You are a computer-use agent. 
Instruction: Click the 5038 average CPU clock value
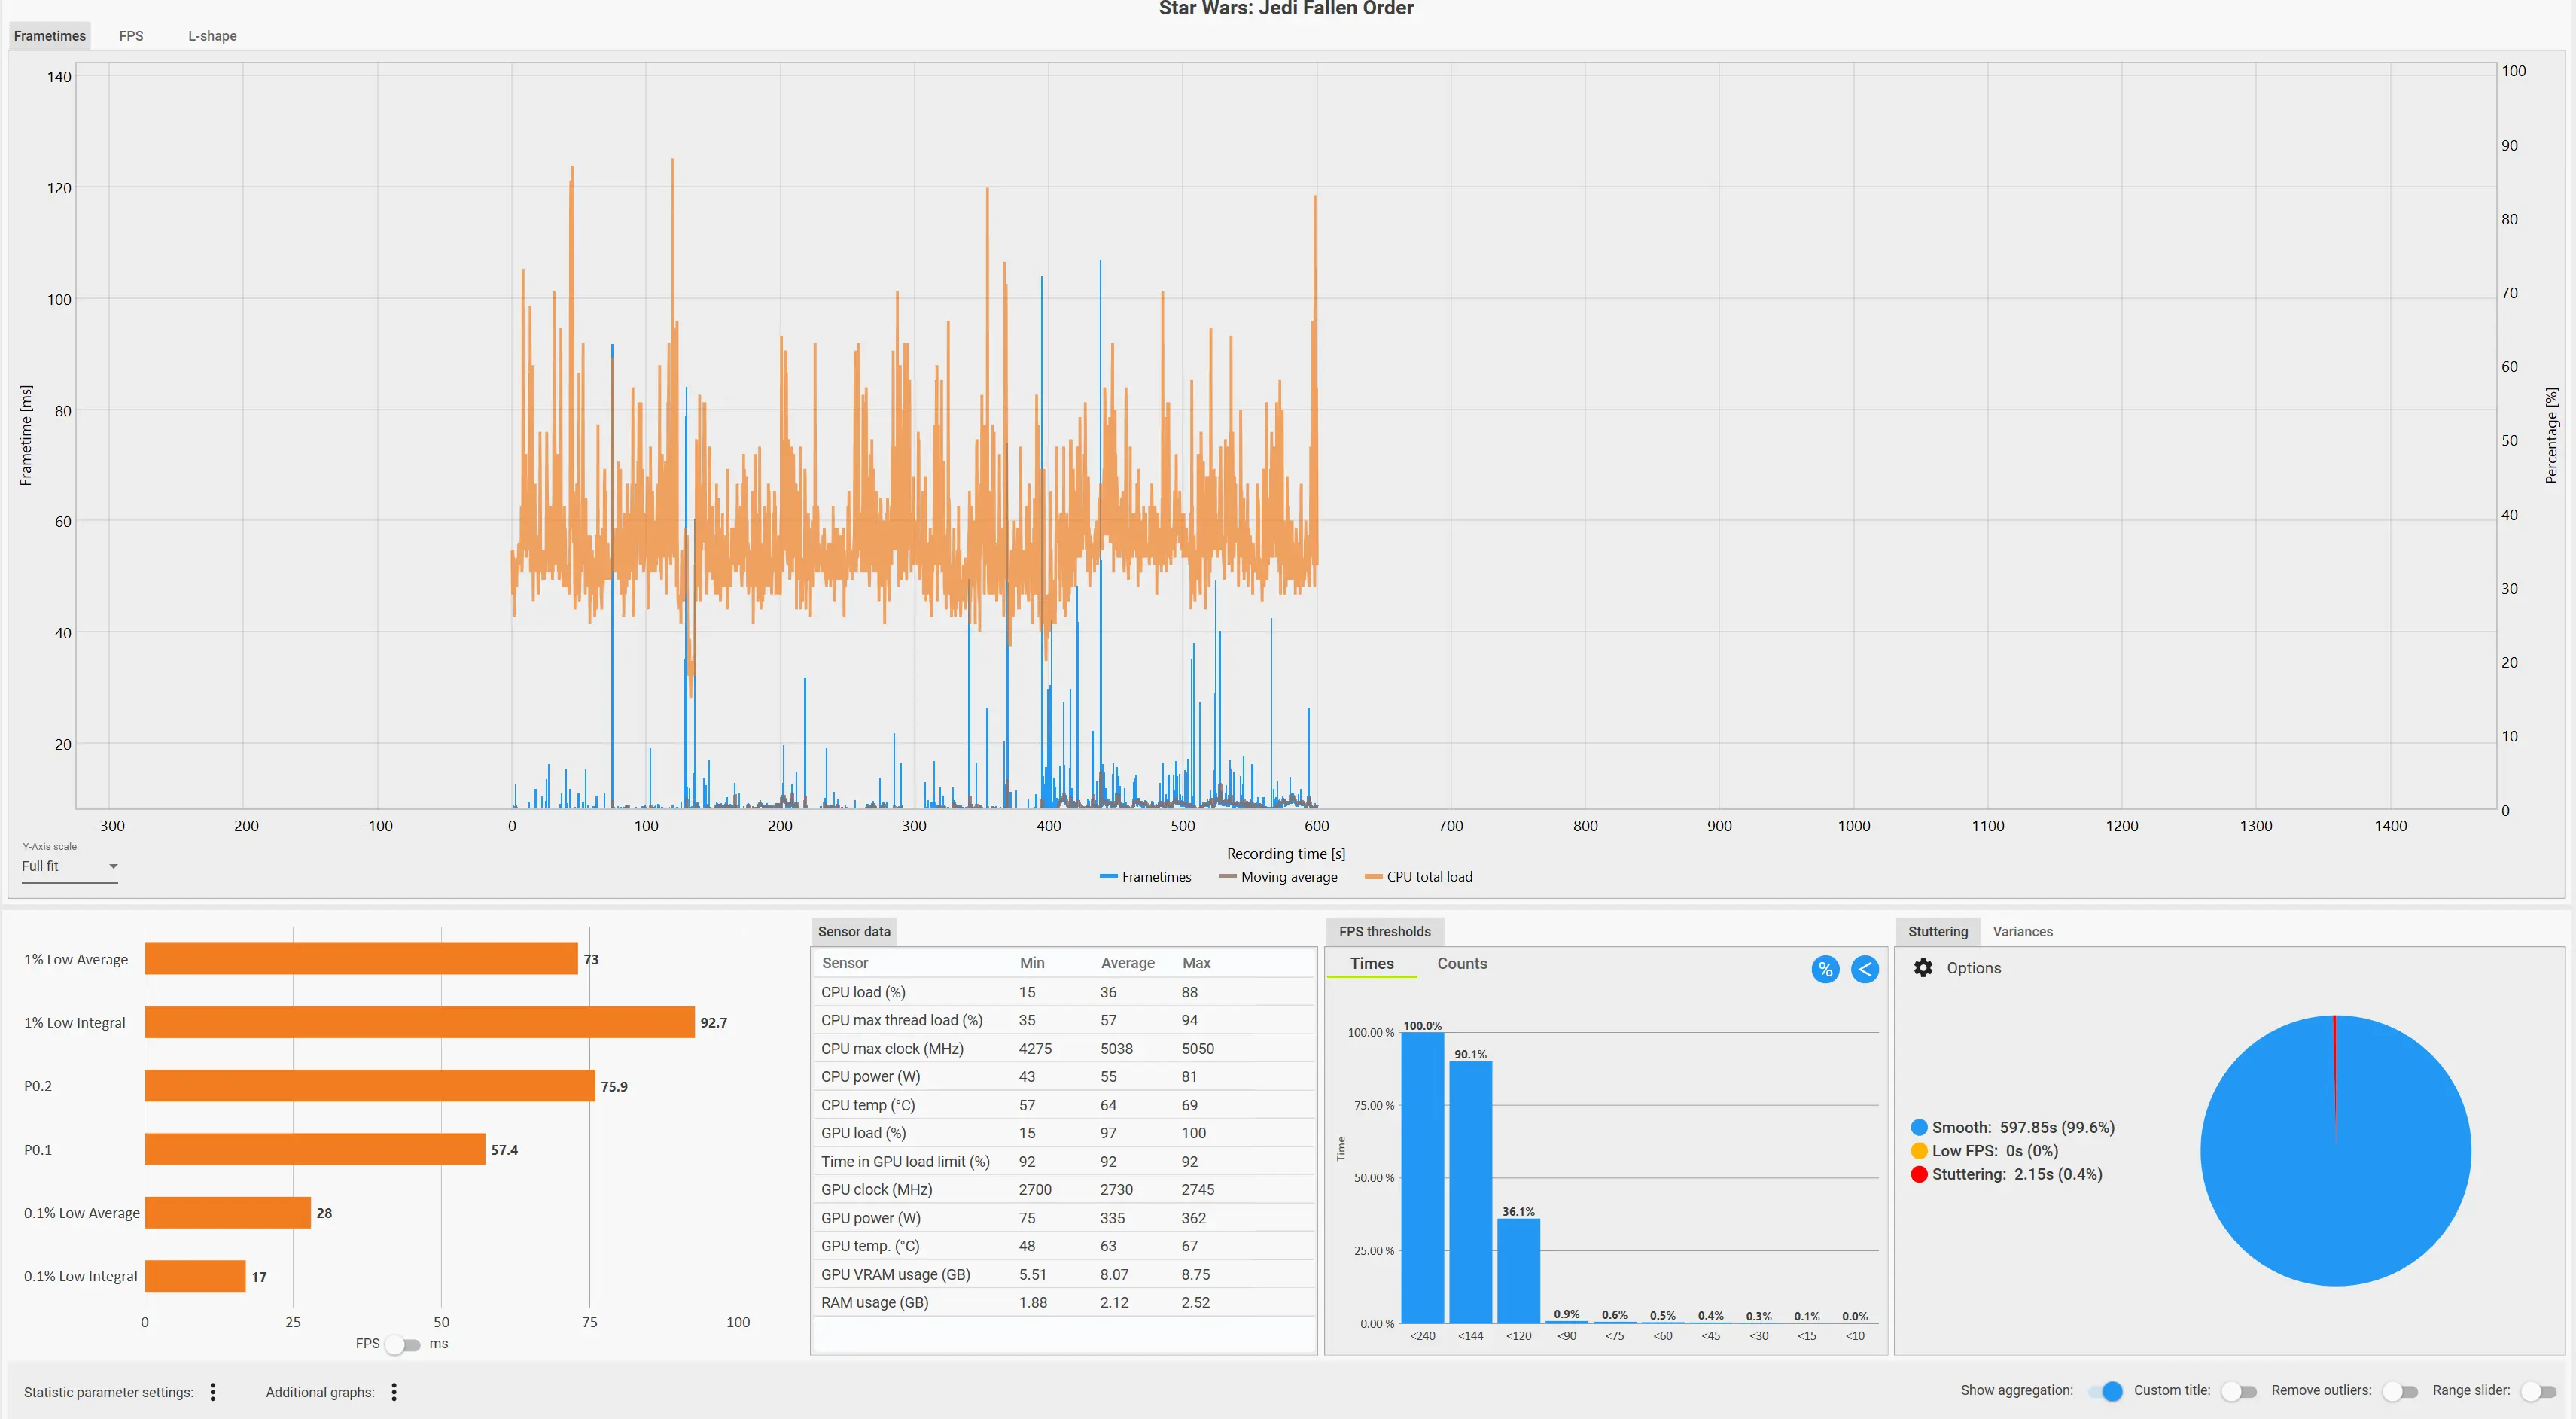(1117, 1049)
